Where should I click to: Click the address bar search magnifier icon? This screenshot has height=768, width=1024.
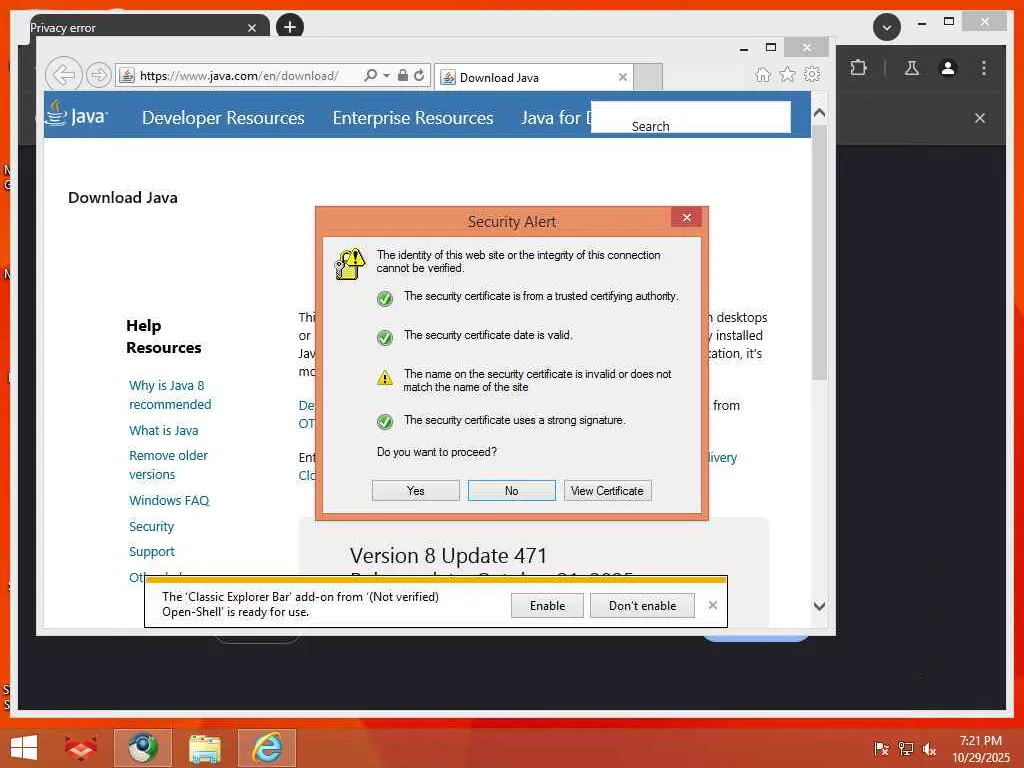(370, 75)
